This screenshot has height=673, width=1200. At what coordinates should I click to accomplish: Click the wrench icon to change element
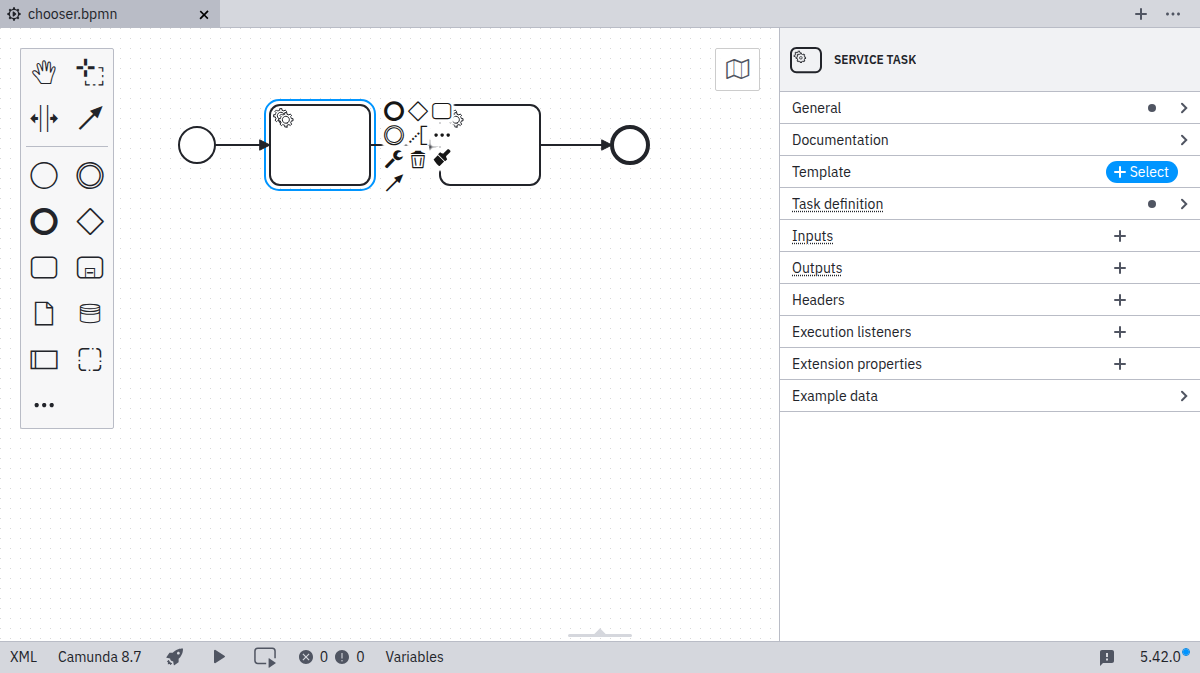coord(394,159)
